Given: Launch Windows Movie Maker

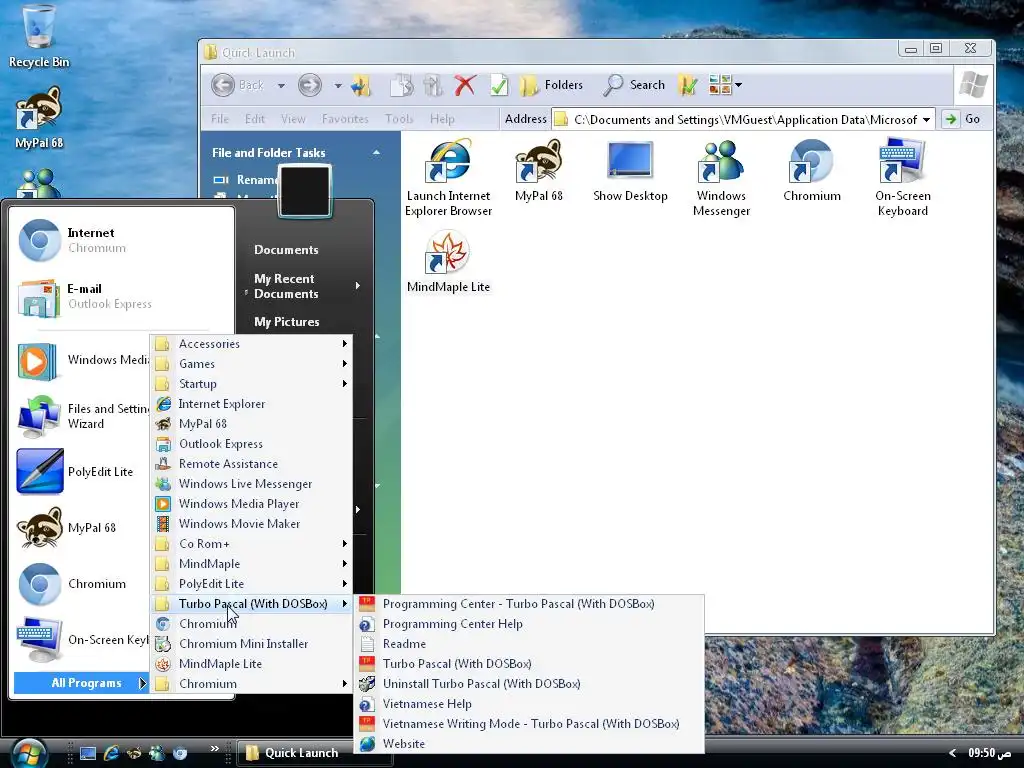Looking at the screenshot, I should (252, 524).
